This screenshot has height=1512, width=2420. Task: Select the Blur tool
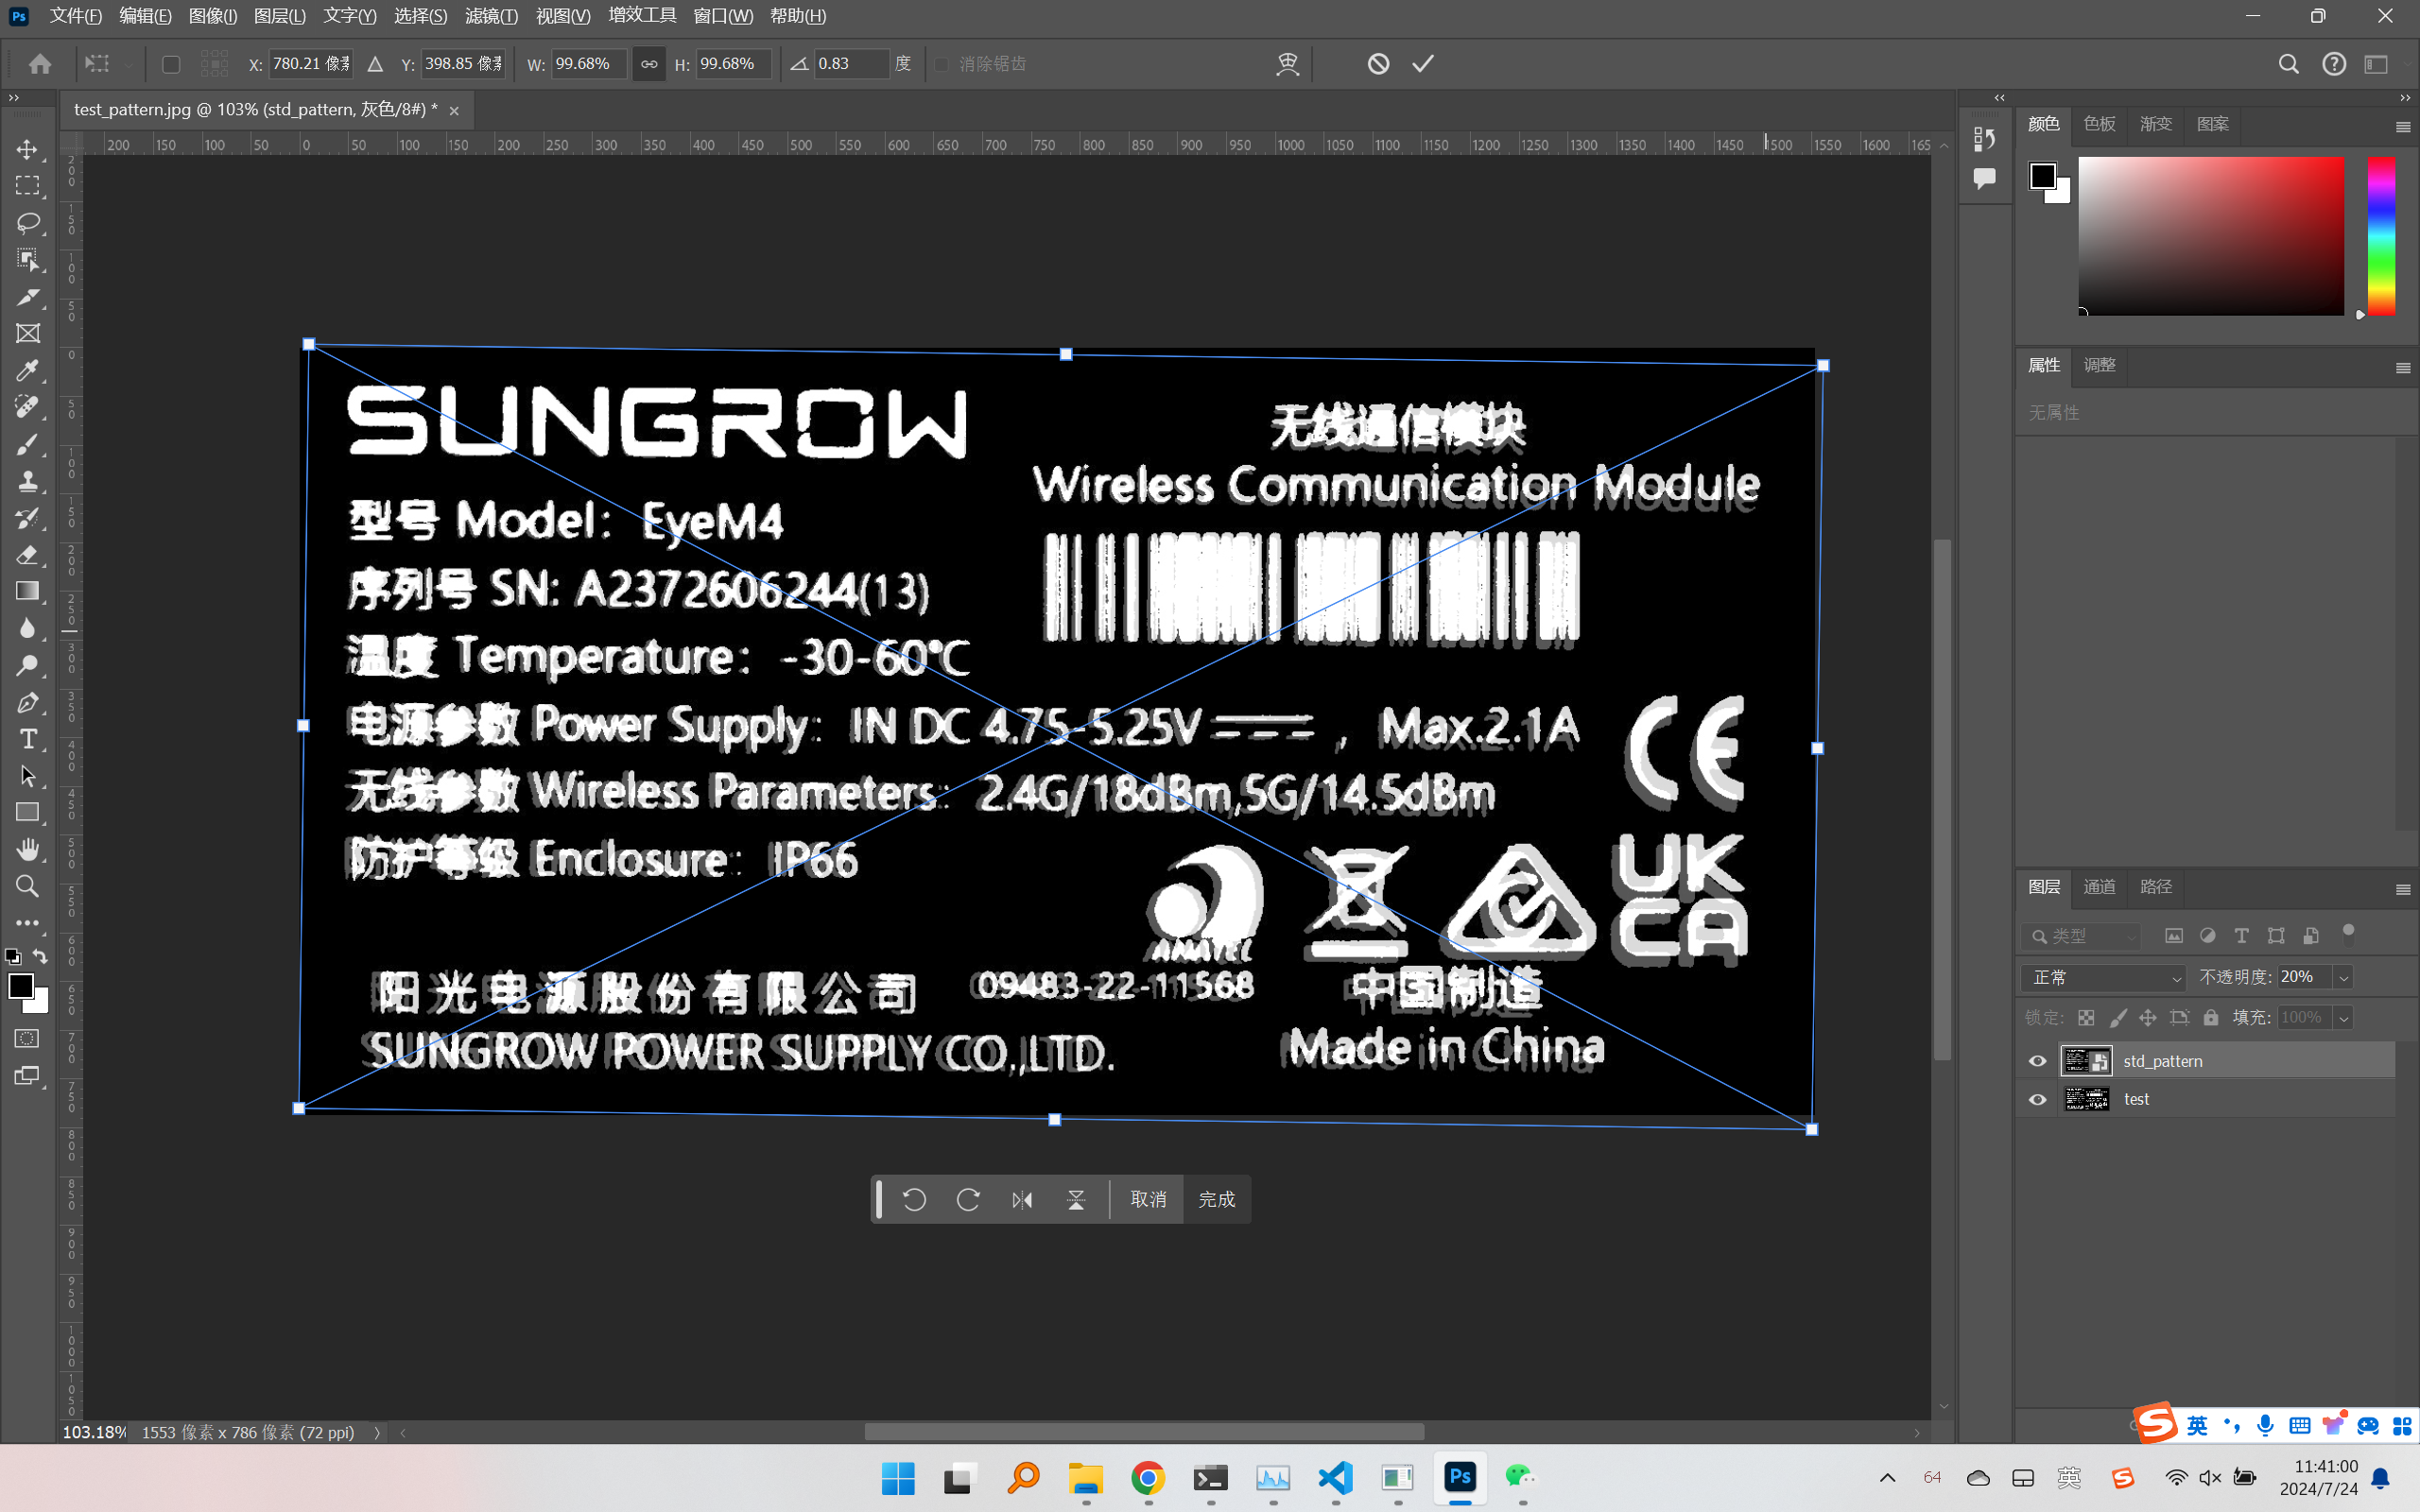(28, 629)
